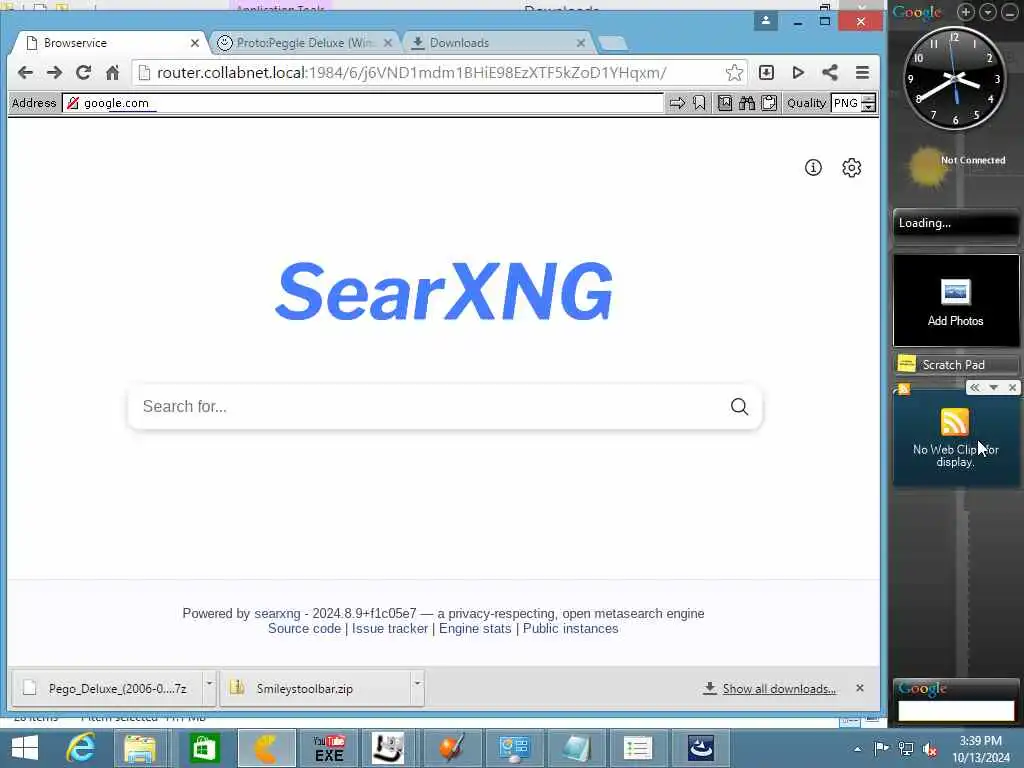Close the Proto:Peggle Deluxe tab
Image resolution: width=1024 pixels, height=768 pixels.
pos(388,43)
